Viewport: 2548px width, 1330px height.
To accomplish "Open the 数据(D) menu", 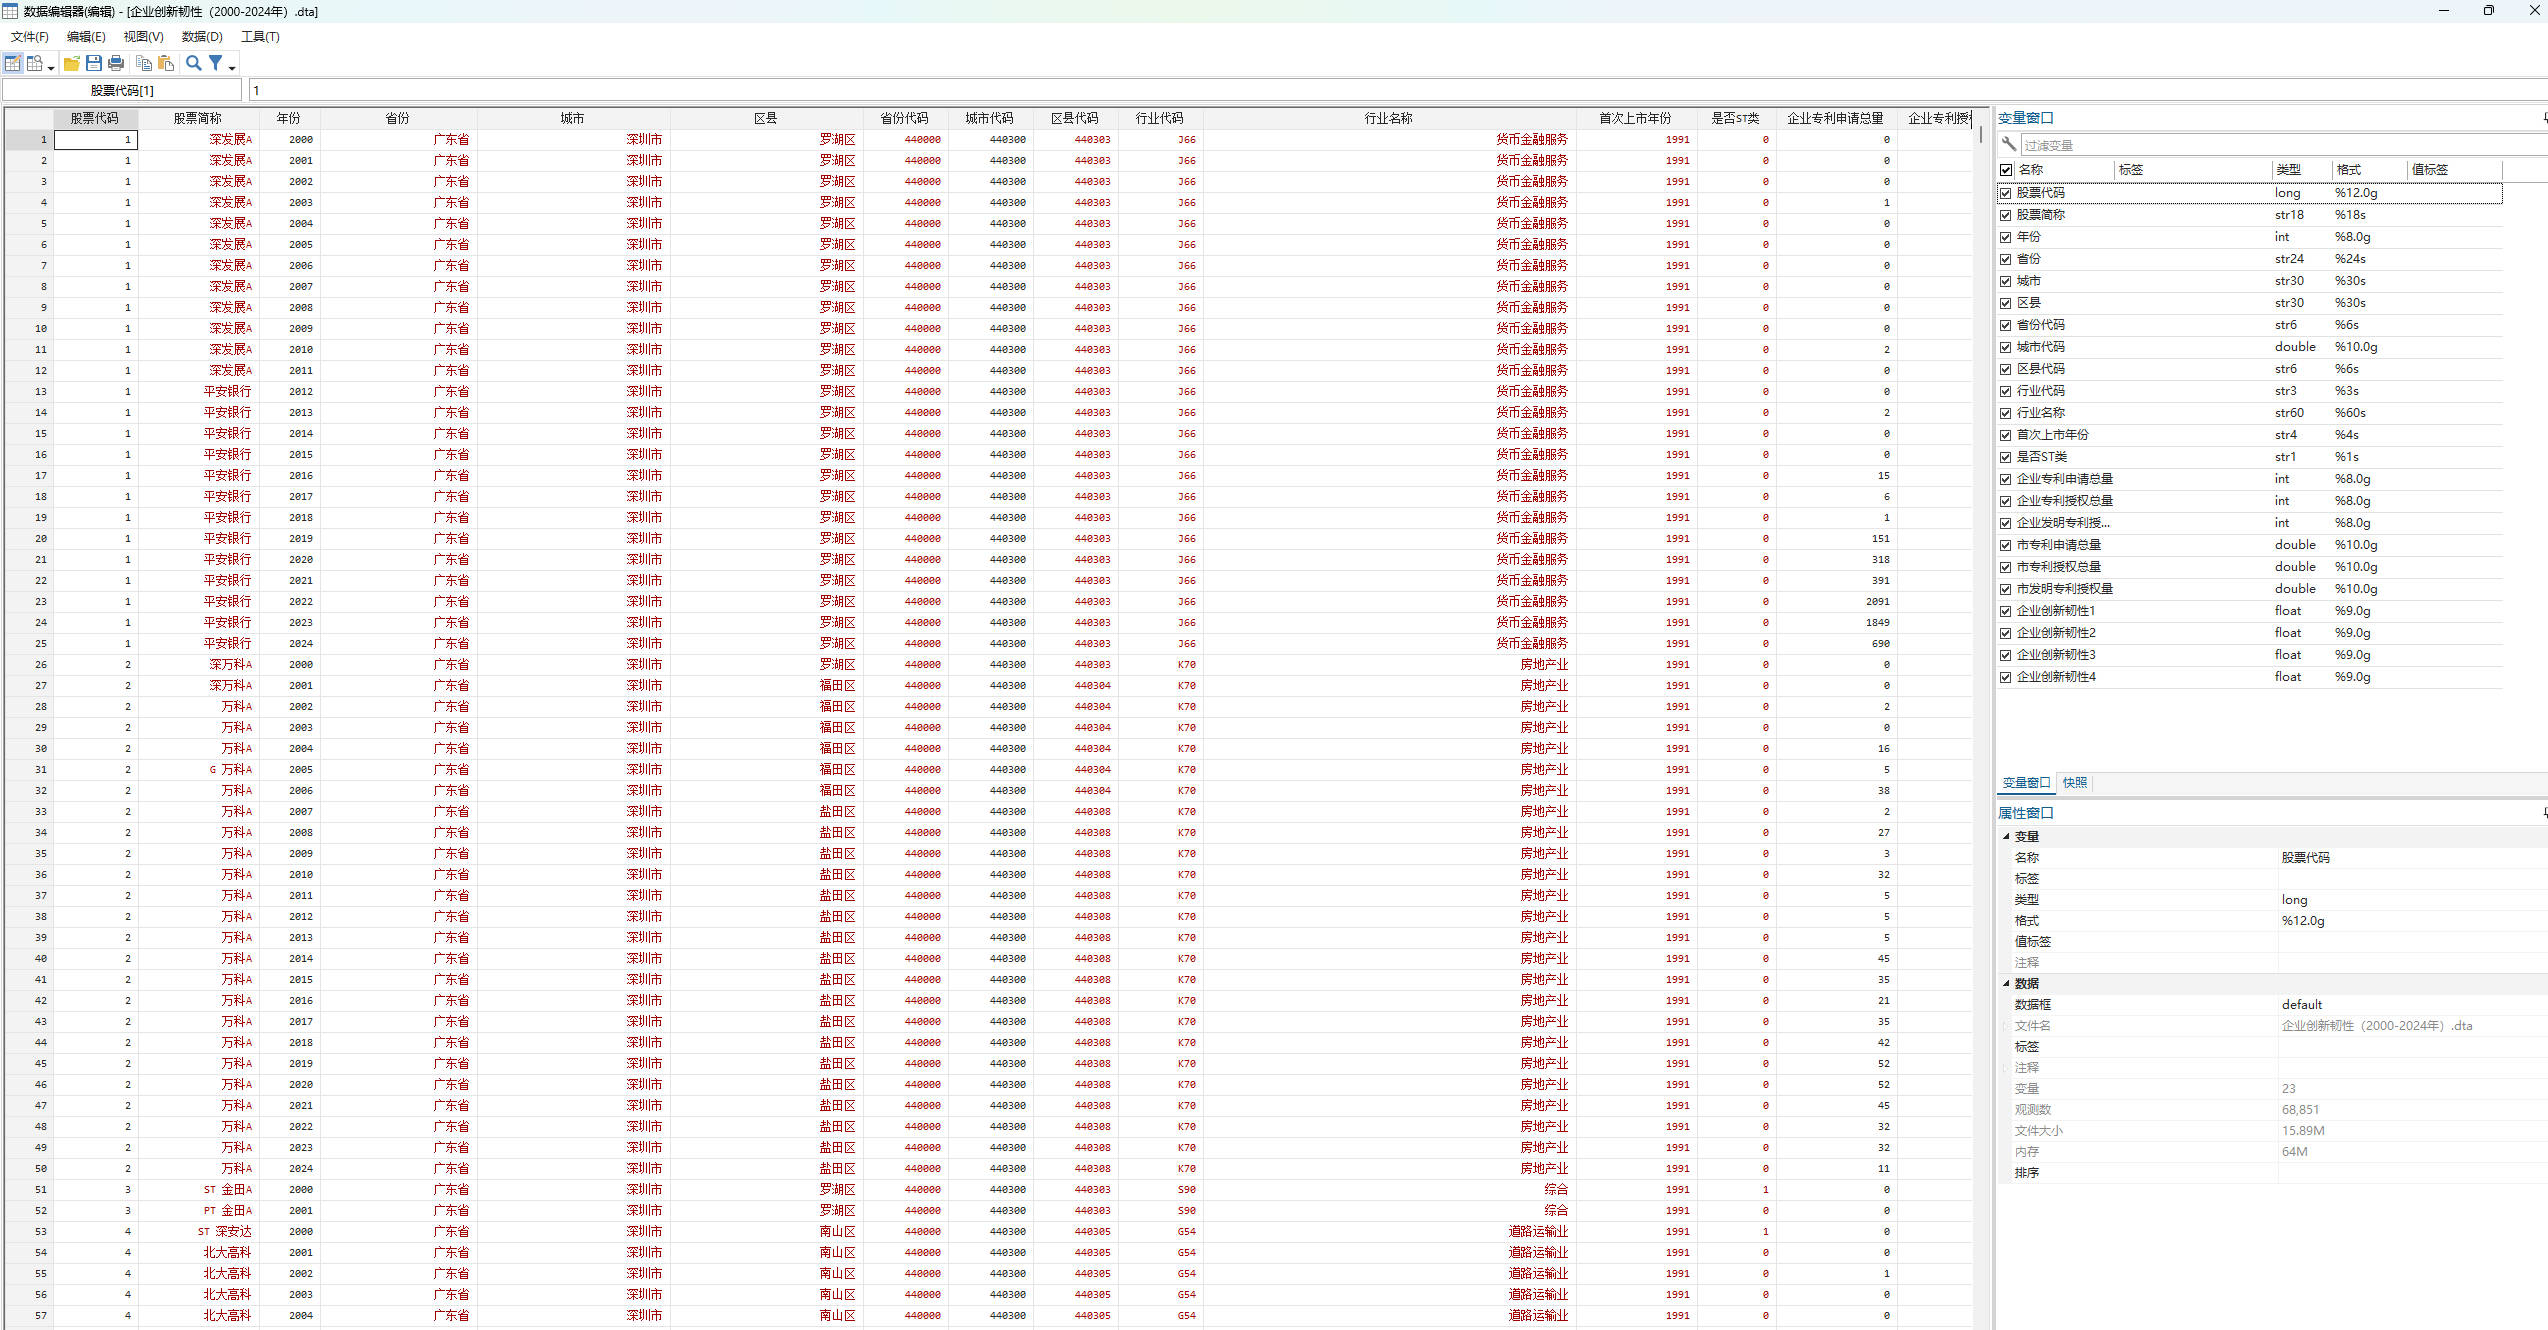I will 202,37.
